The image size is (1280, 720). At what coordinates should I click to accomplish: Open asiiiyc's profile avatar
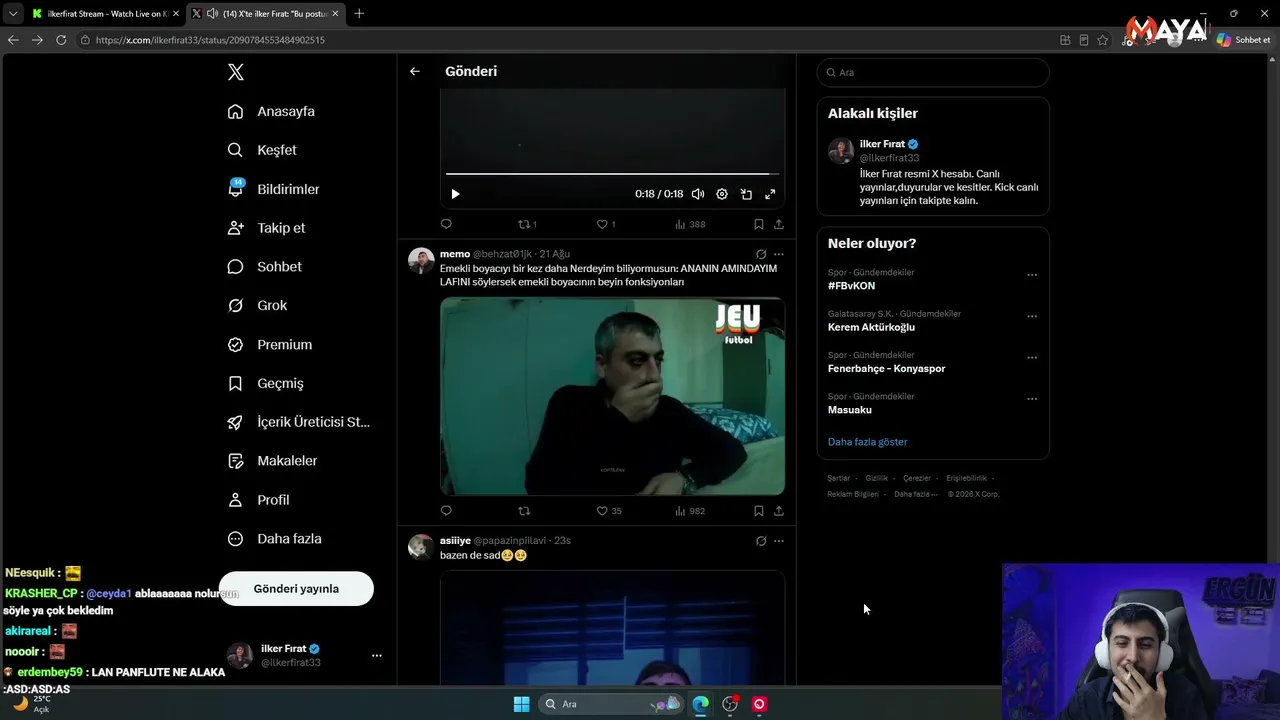(x=421, y=547)
